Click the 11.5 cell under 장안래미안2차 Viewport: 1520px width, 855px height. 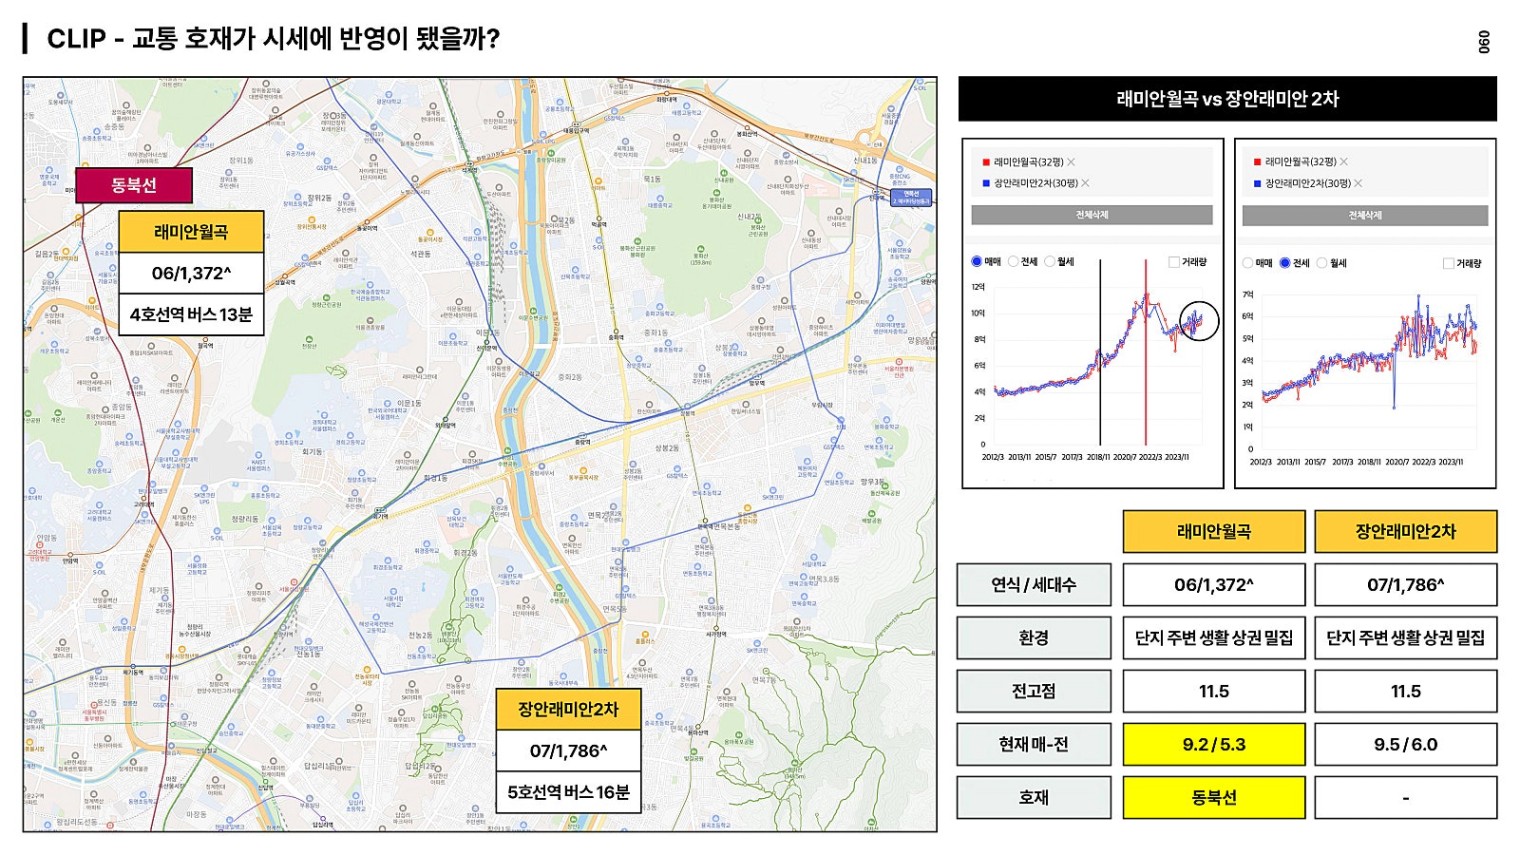tap(1406, 691)
